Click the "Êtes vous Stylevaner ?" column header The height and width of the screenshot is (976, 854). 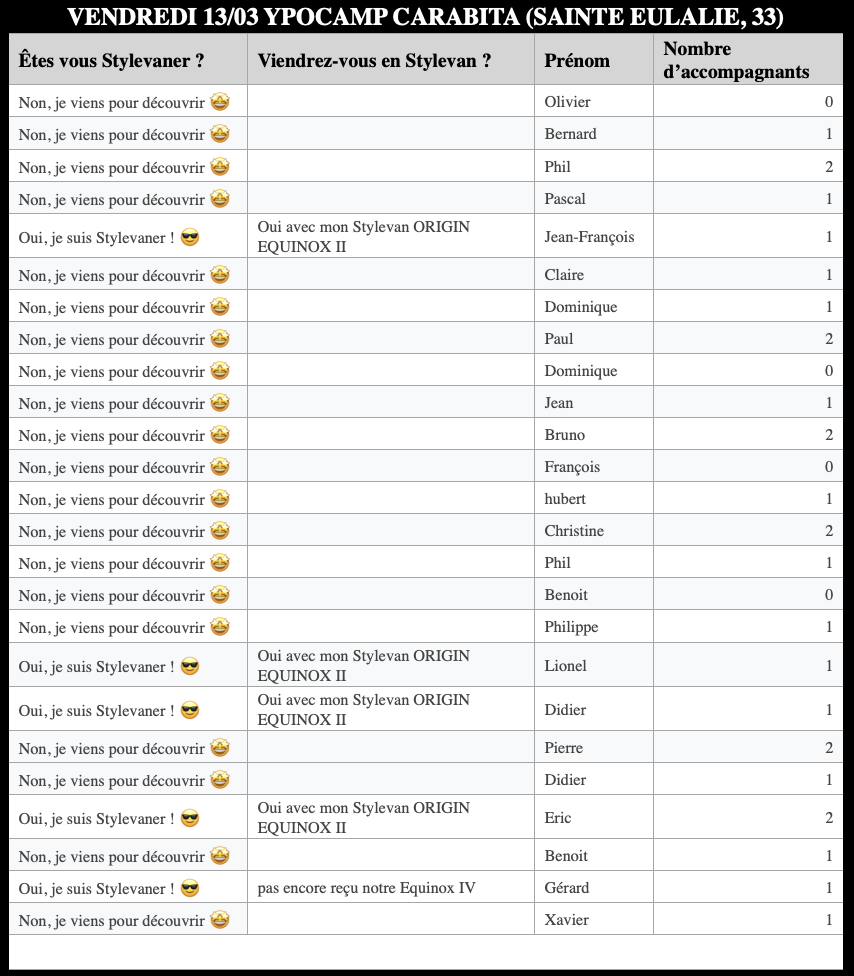point(112,60)
